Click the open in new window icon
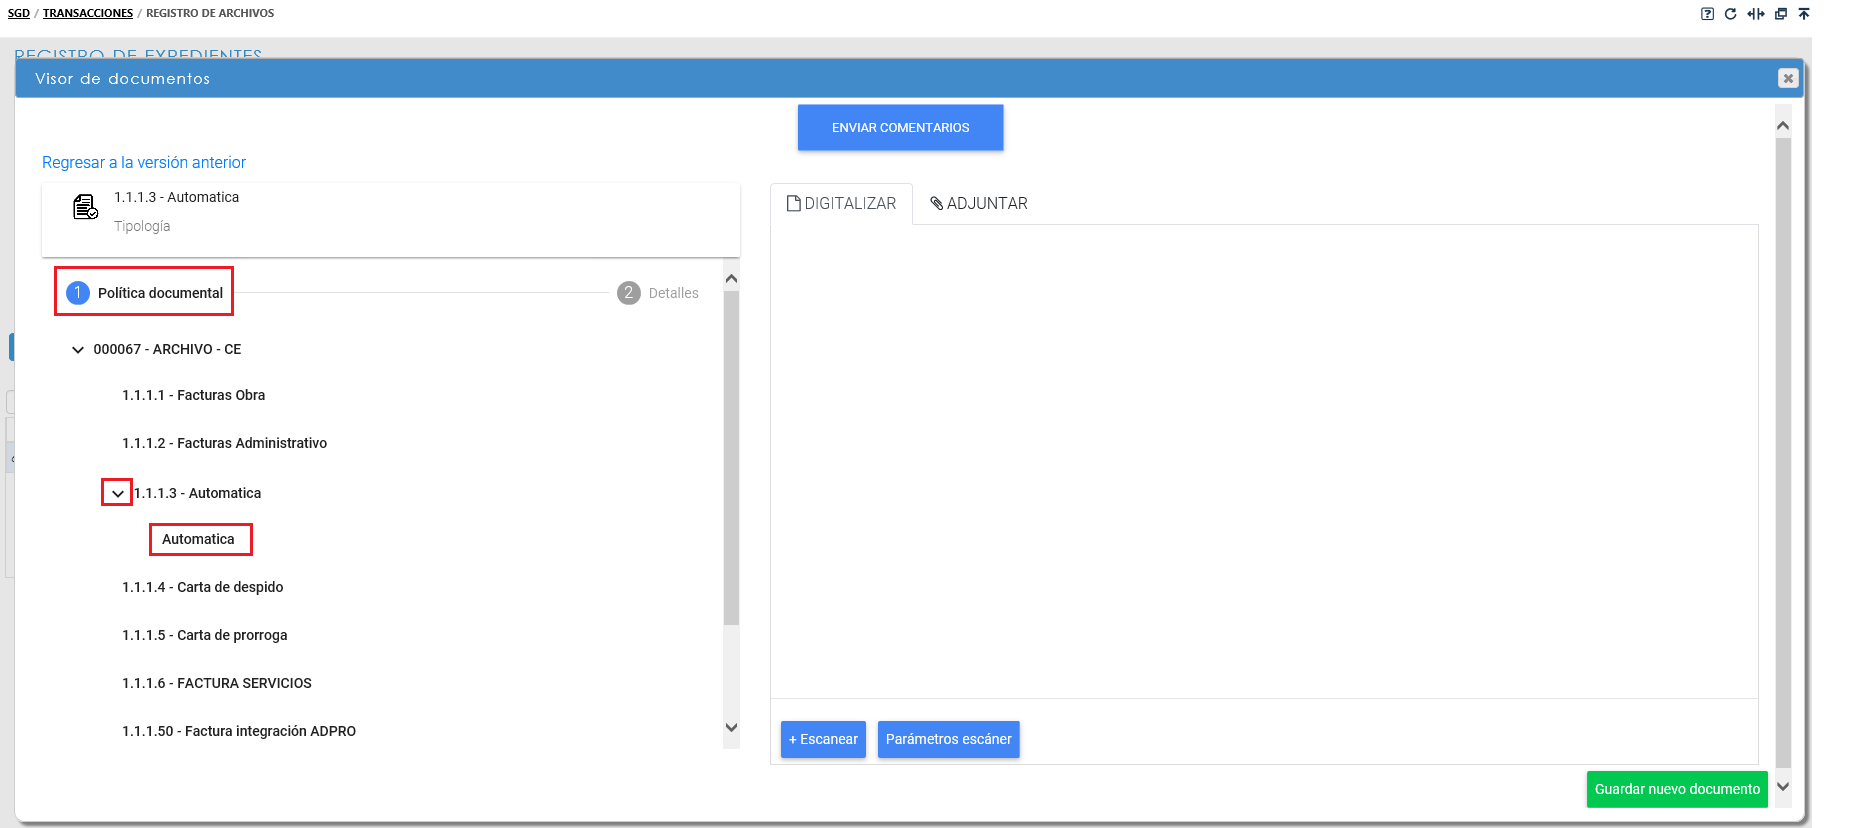This screenshot has width=1875, height=828. (x=1781, y=14)
